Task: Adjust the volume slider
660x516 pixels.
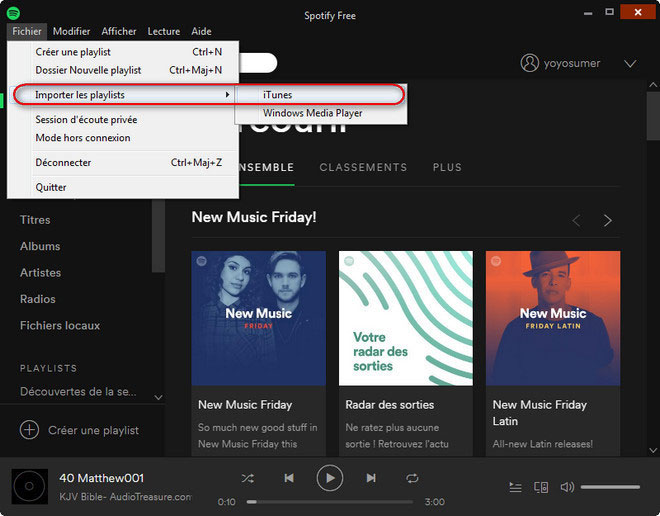Action: 610,487
